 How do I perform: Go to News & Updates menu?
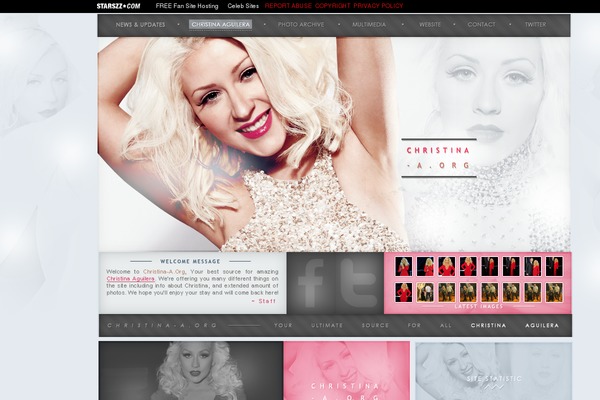[140, 24]
